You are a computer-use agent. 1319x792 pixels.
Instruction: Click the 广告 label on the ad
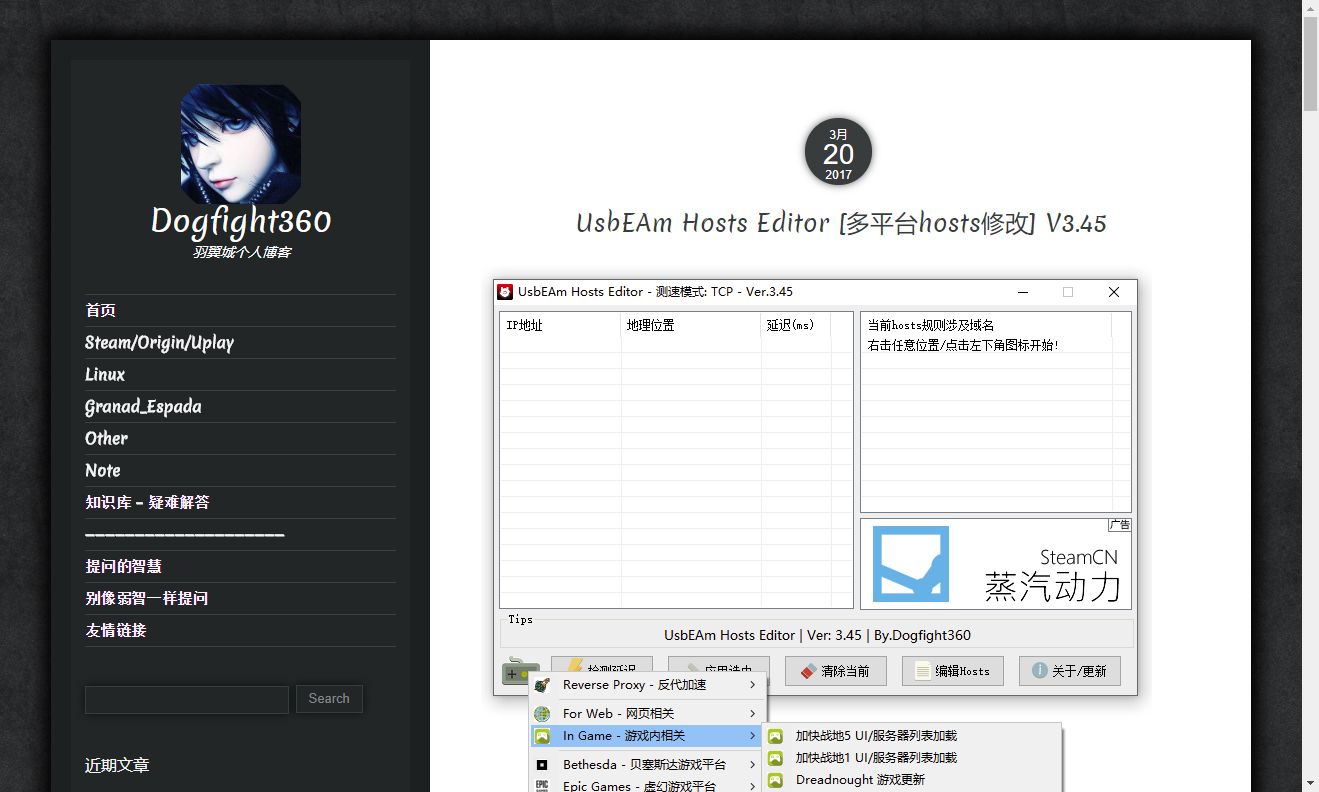tap(1119, 525)
